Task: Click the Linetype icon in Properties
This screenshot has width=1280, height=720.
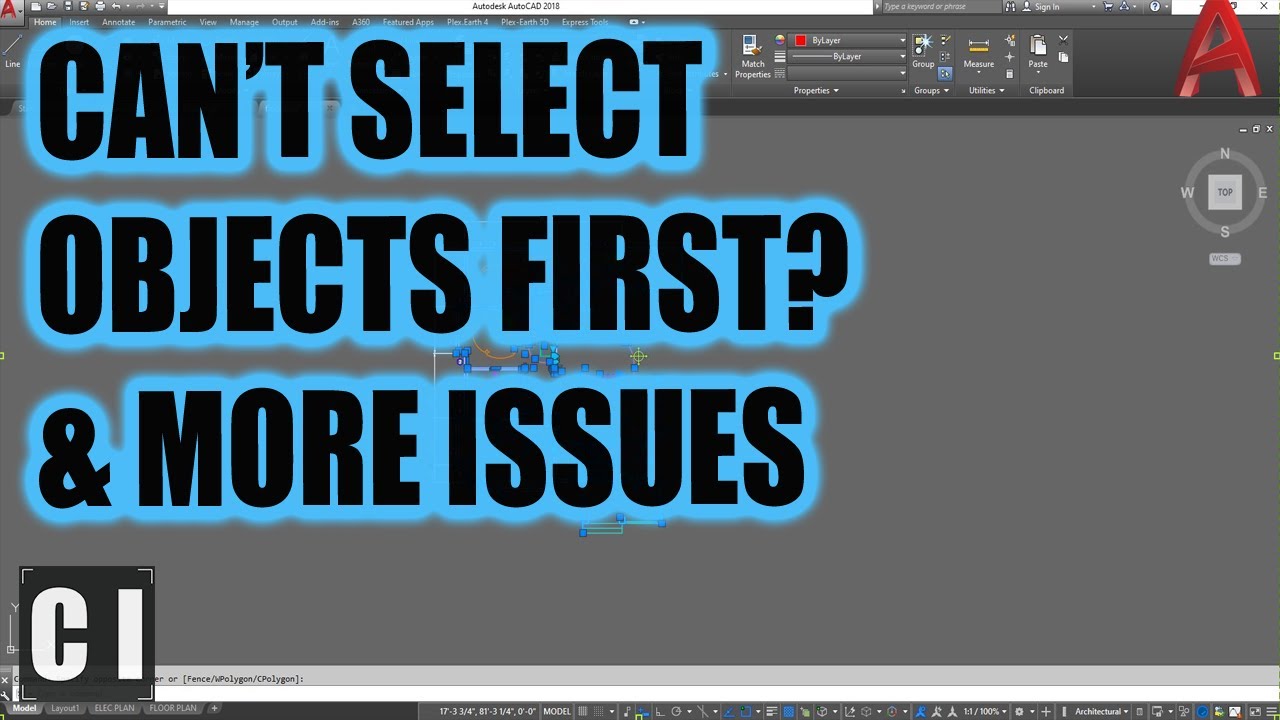Action: tap(780, 73)
